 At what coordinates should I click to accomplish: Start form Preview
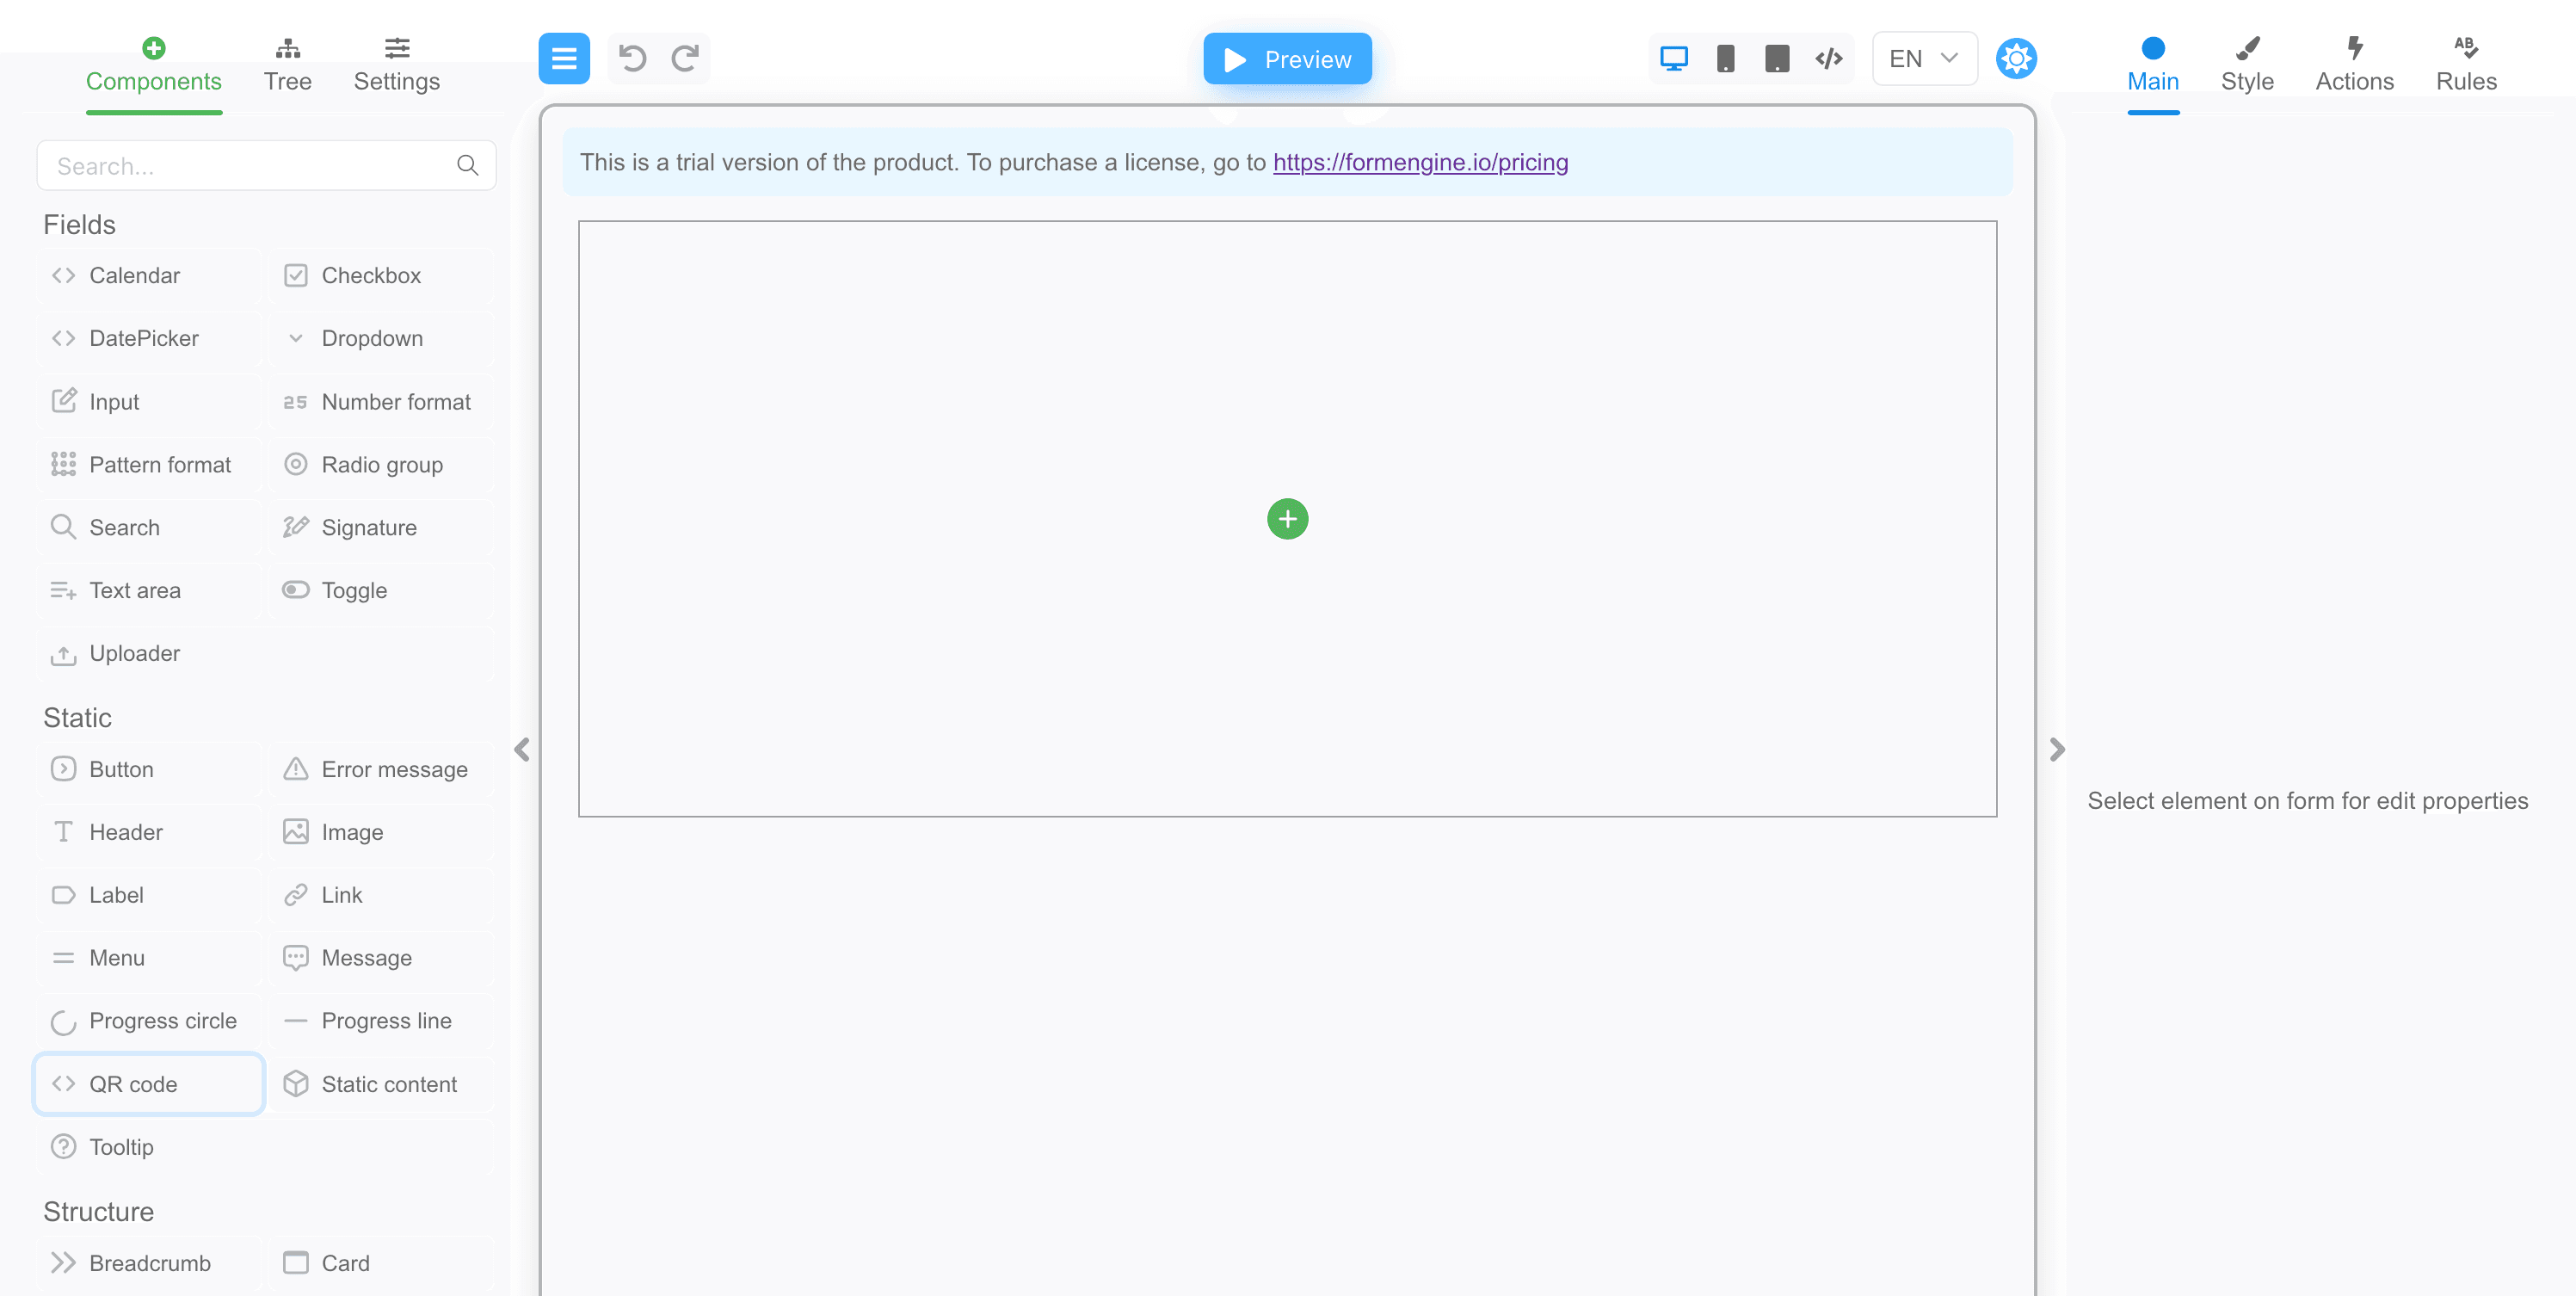coord(1287,58)
